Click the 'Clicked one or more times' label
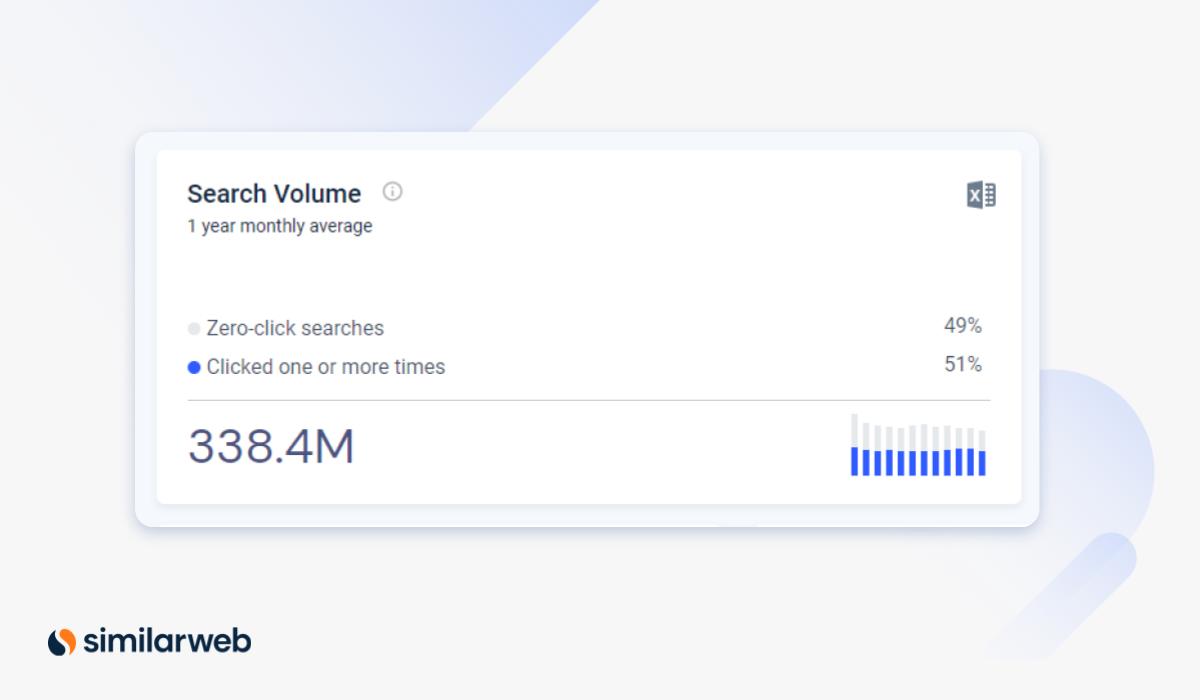 tap(326, 367)
